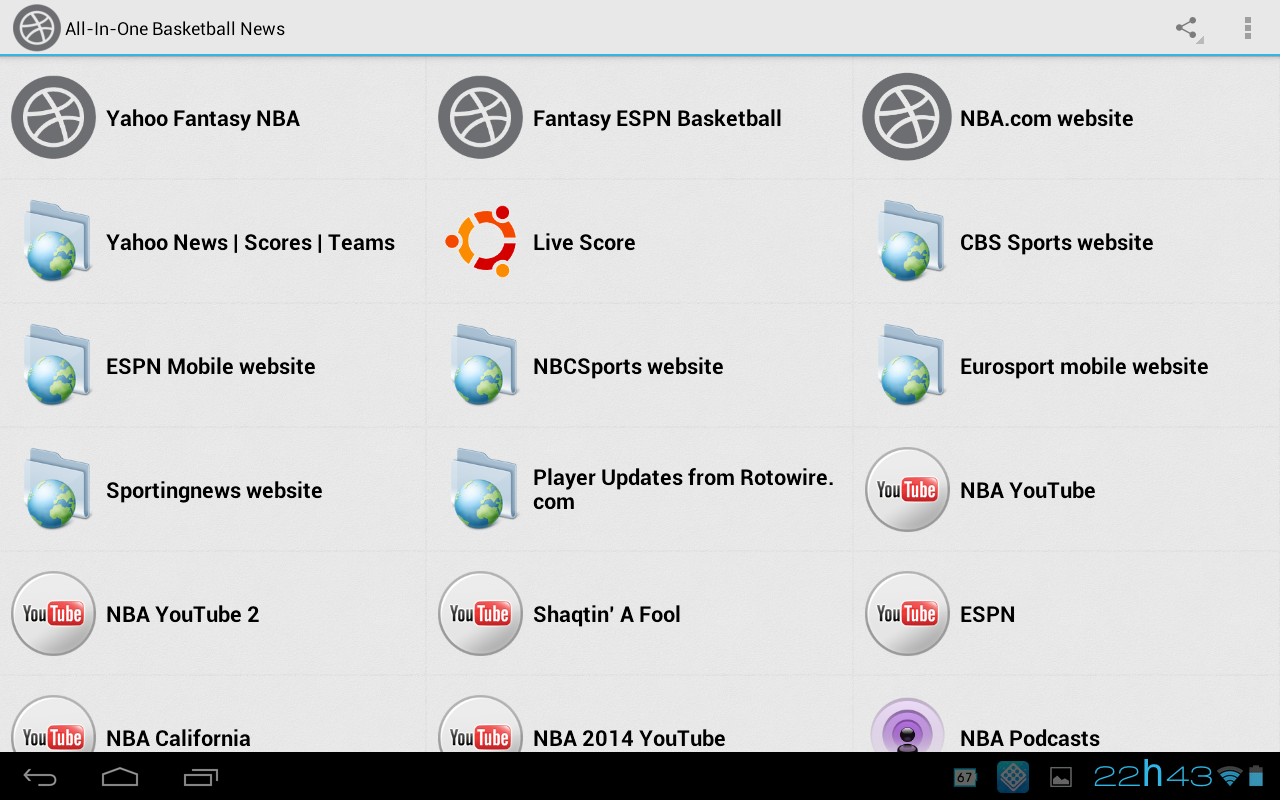
Task: Select the NBA YouTube label
Action: pyautogui.click(x=1028, y=490)
